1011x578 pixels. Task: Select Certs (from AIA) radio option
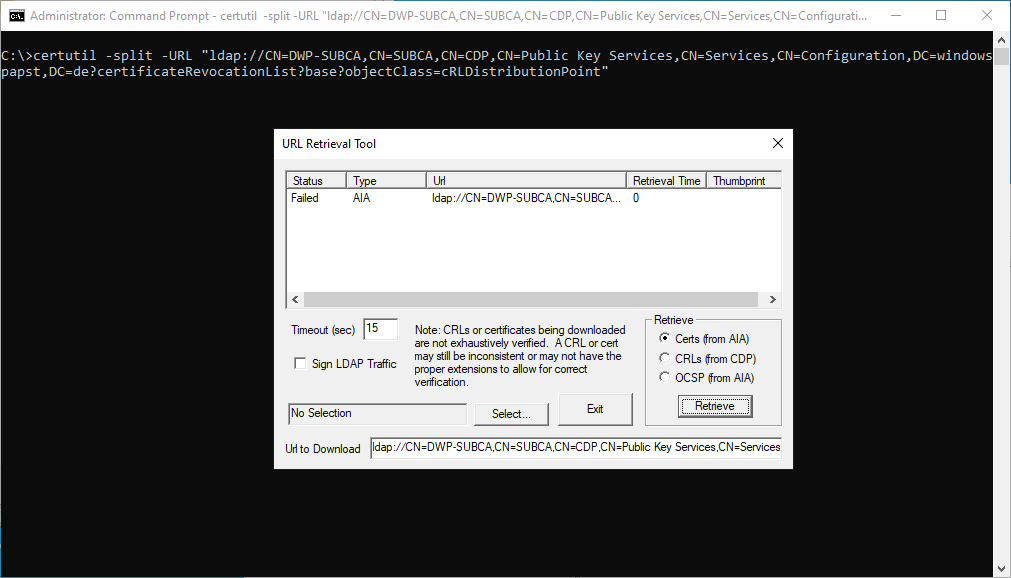point(666,339)
